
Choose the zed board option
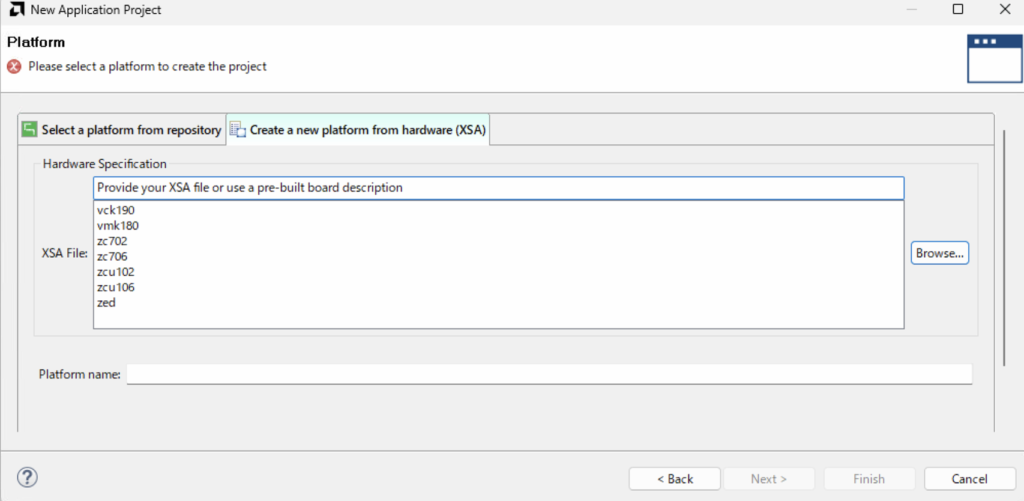click(x=106, y=302)
